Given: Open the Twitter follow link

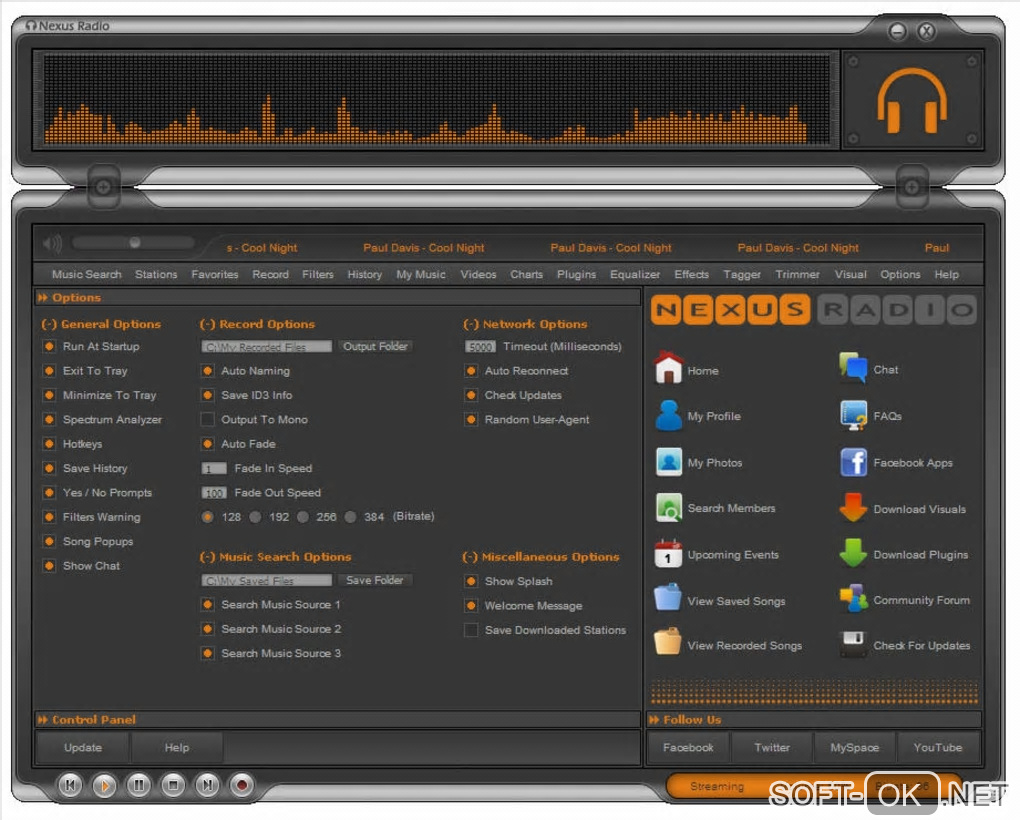Looking at the screenshot, I should coord(772,747).
